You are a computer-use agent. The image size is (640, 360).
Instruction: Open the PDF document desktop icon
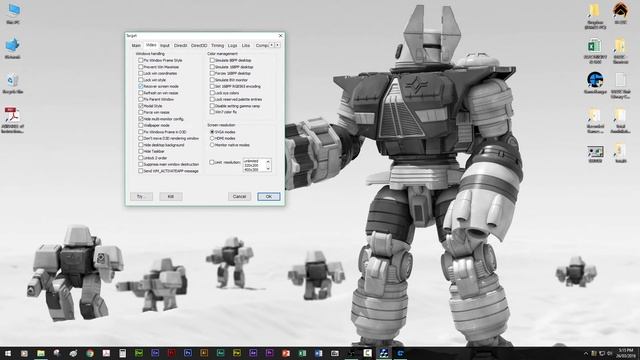tap(12, 119)
